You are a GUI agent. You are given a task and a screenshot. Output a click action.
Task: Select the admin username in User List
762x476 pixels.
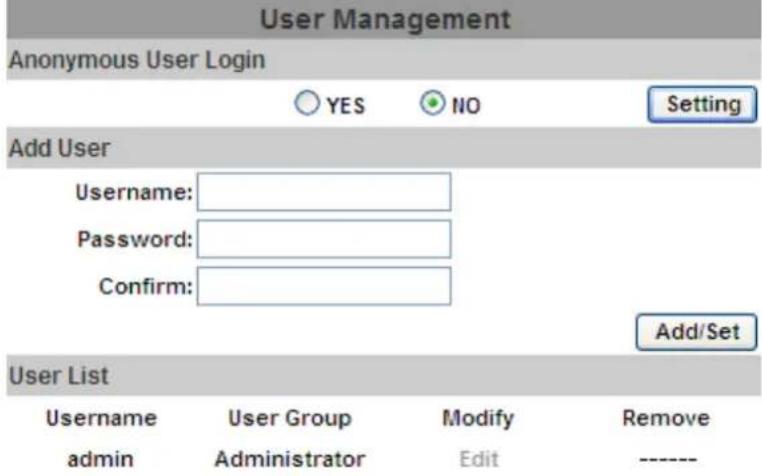(101, 459)
